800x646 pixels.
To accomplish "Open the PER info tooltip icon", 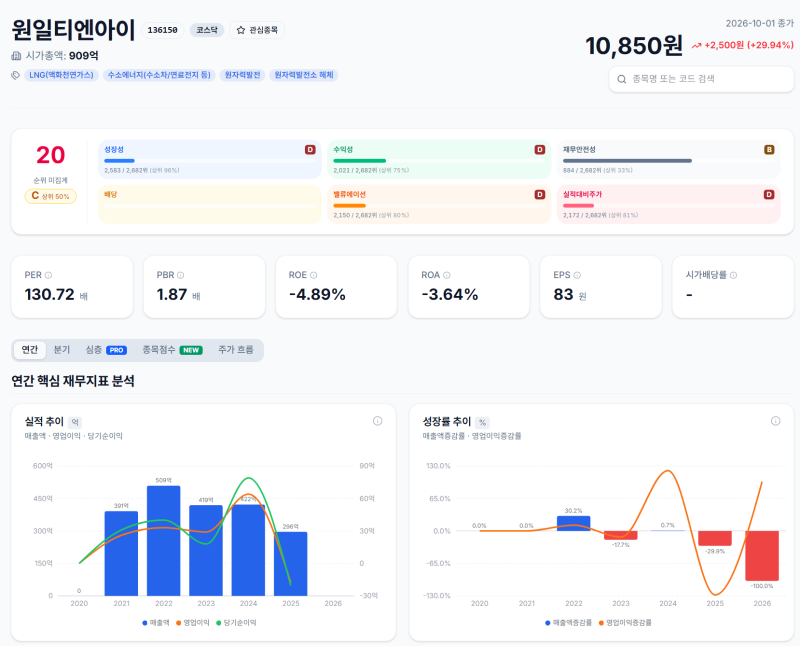I will point(48,275).
